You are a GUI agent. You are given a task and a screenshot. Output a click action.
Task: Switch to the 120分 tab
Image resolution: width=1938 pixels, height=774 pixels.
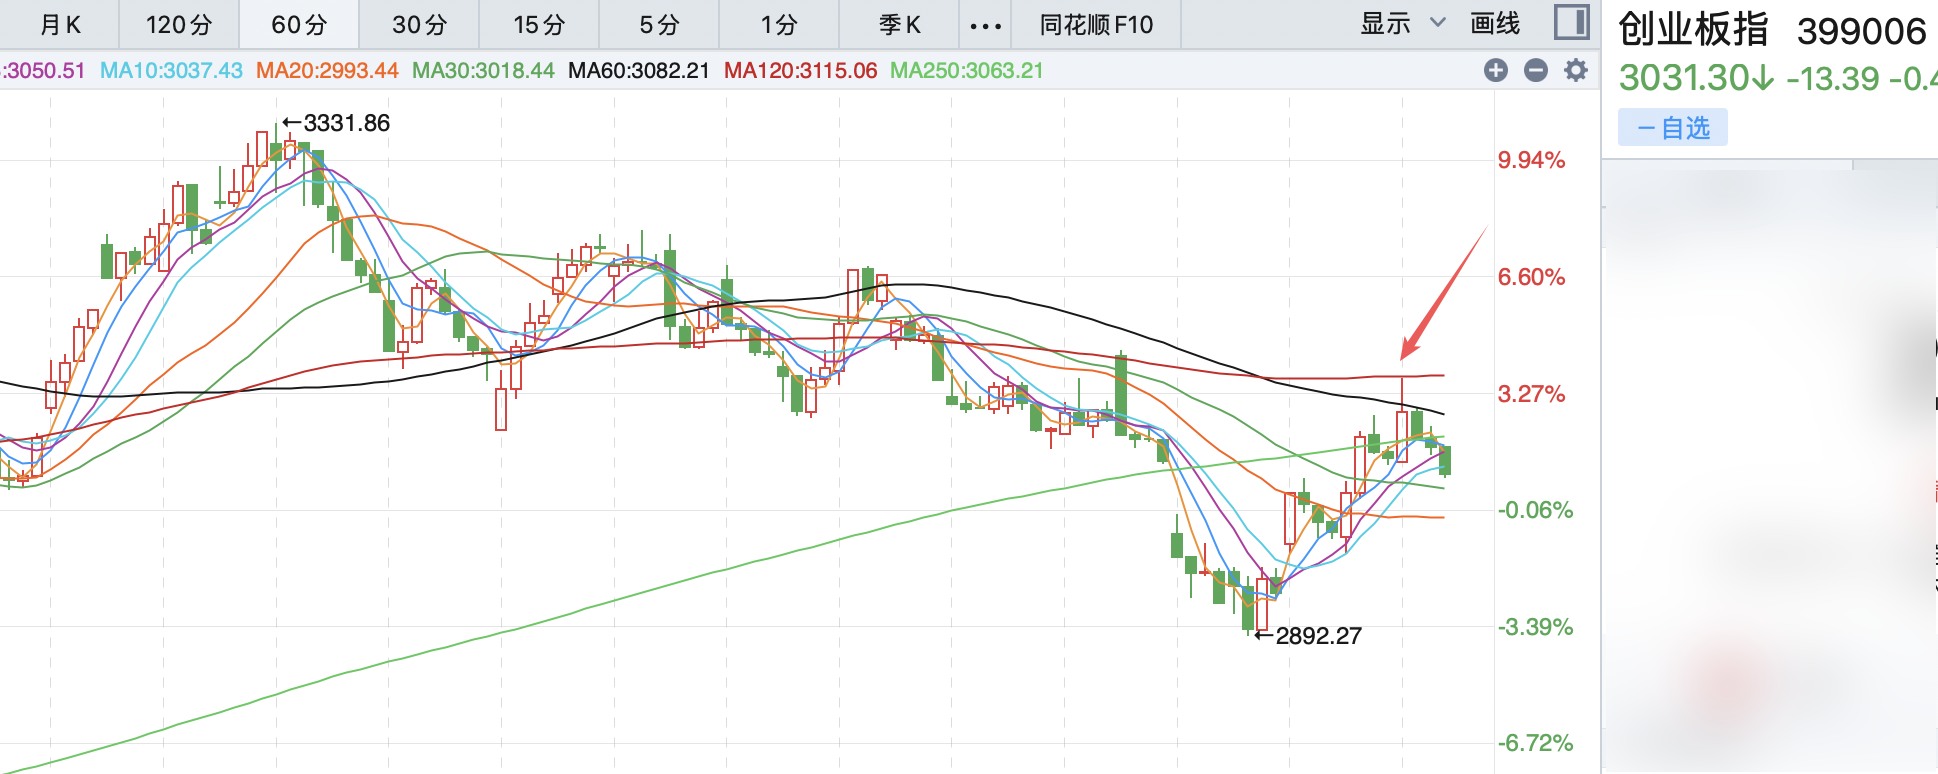[179, 25]
